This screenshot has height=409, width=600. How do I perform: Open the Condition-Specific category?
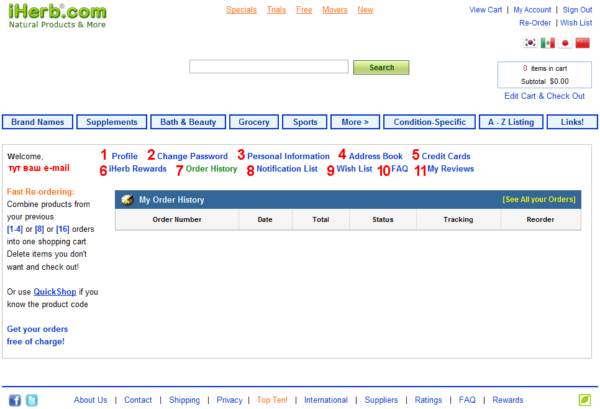pyautogui.click(x=429, y=122)
